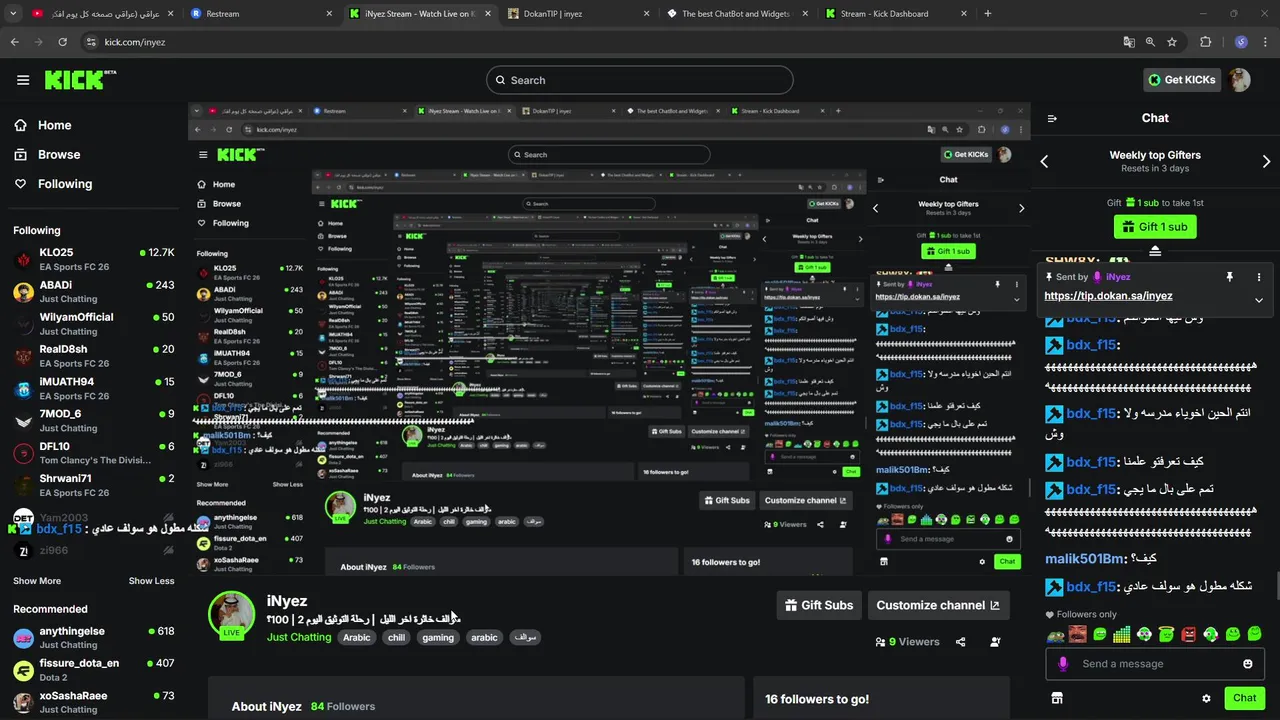The image size is (1280, 720).
Task: Open DFL10 channel in Following list
Action: (93, 453)
